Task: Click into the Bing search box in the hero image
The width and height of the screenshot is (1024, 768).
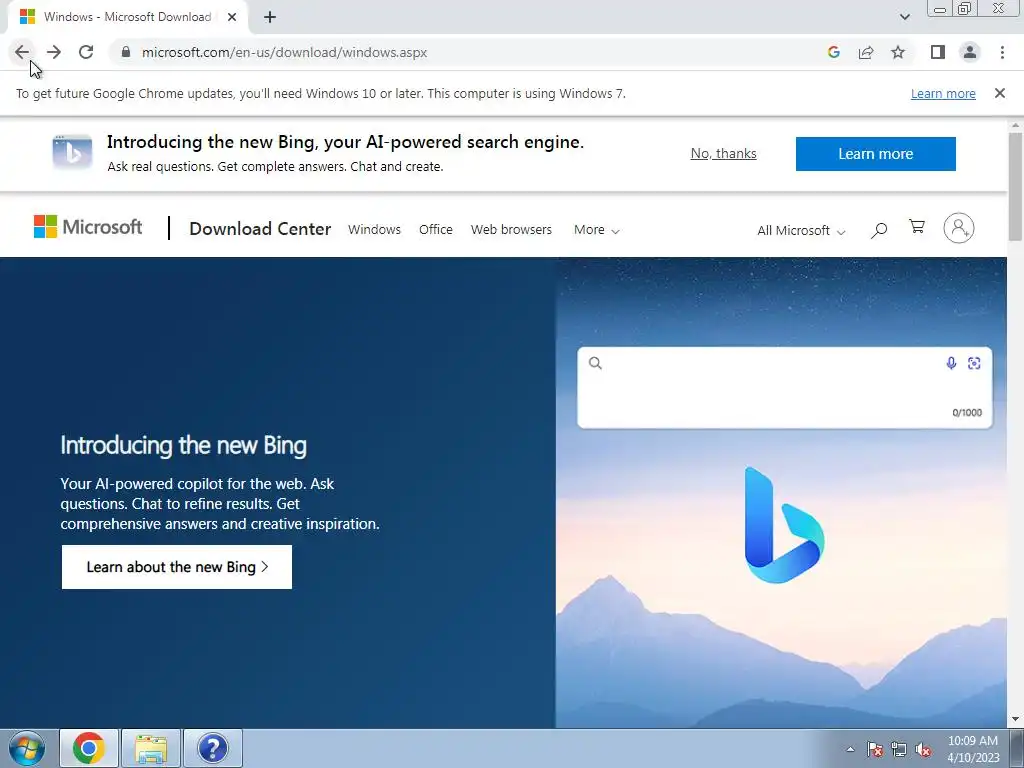Action: coord(784,388)
